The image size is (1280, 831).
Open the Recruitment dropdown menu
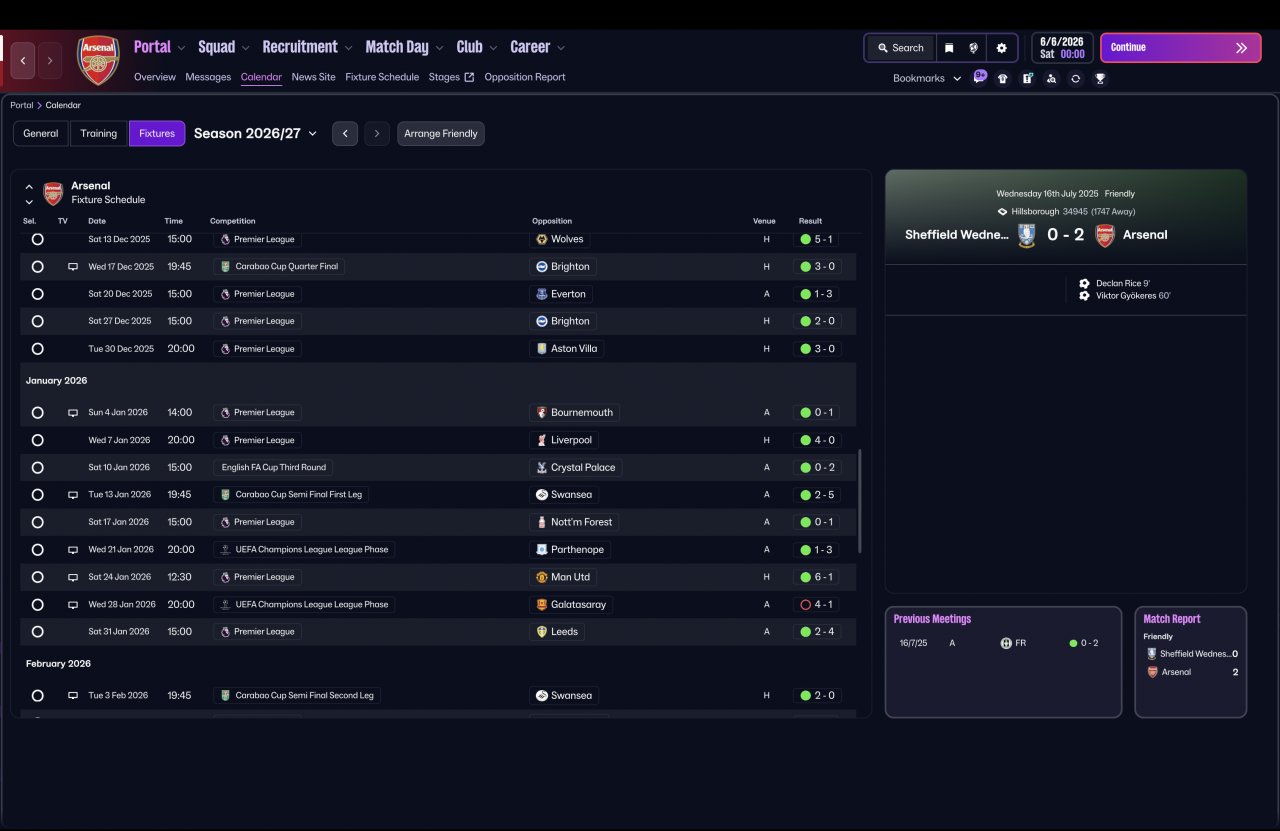point(308,47)
